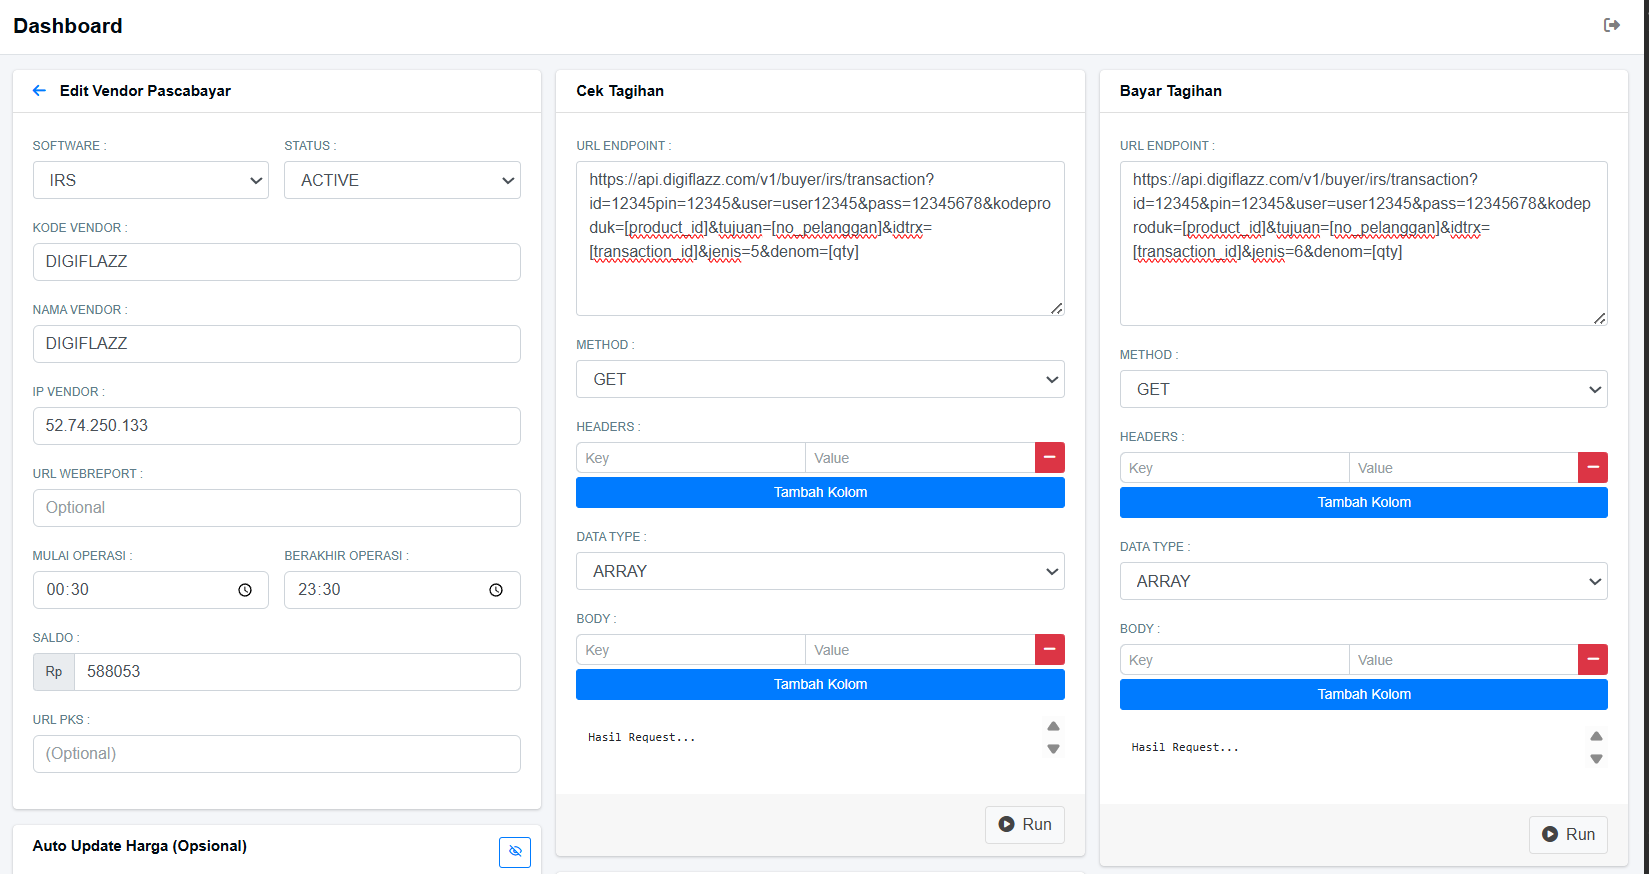
Task: Expand the Status dropdown set to ACTIVE
Action: tap(402, 181)
